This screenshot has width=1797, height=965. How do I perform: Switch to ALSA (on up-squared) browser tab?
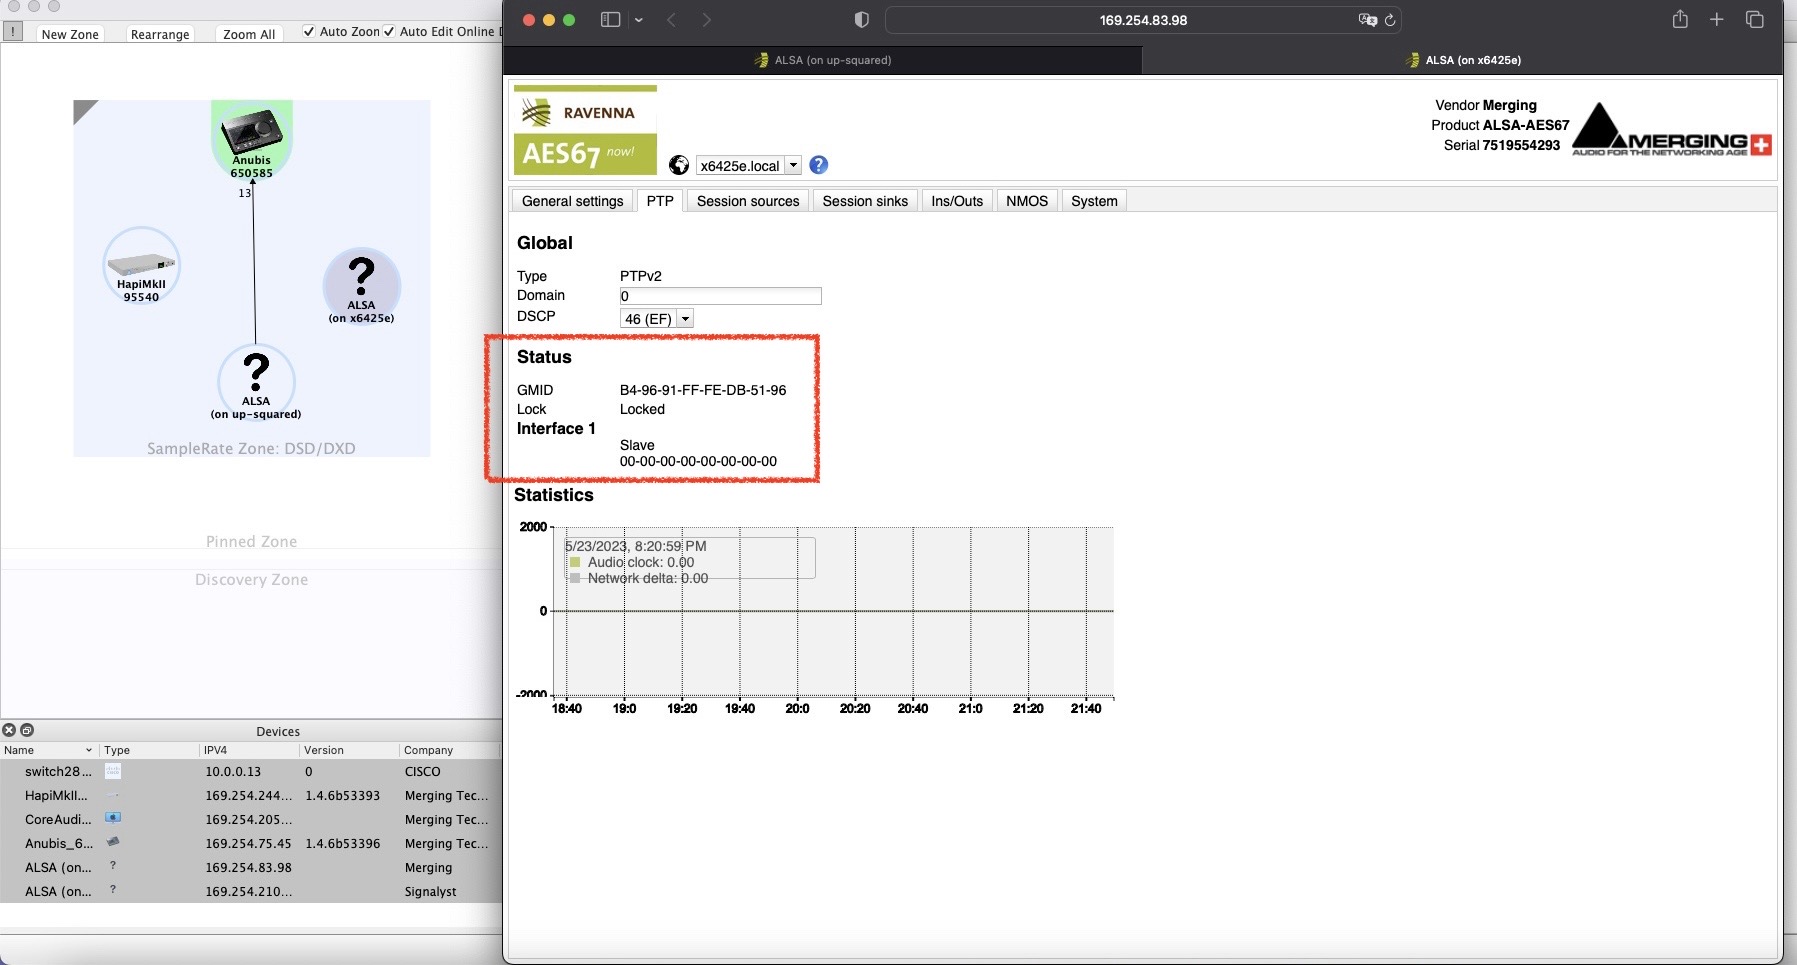822,60
